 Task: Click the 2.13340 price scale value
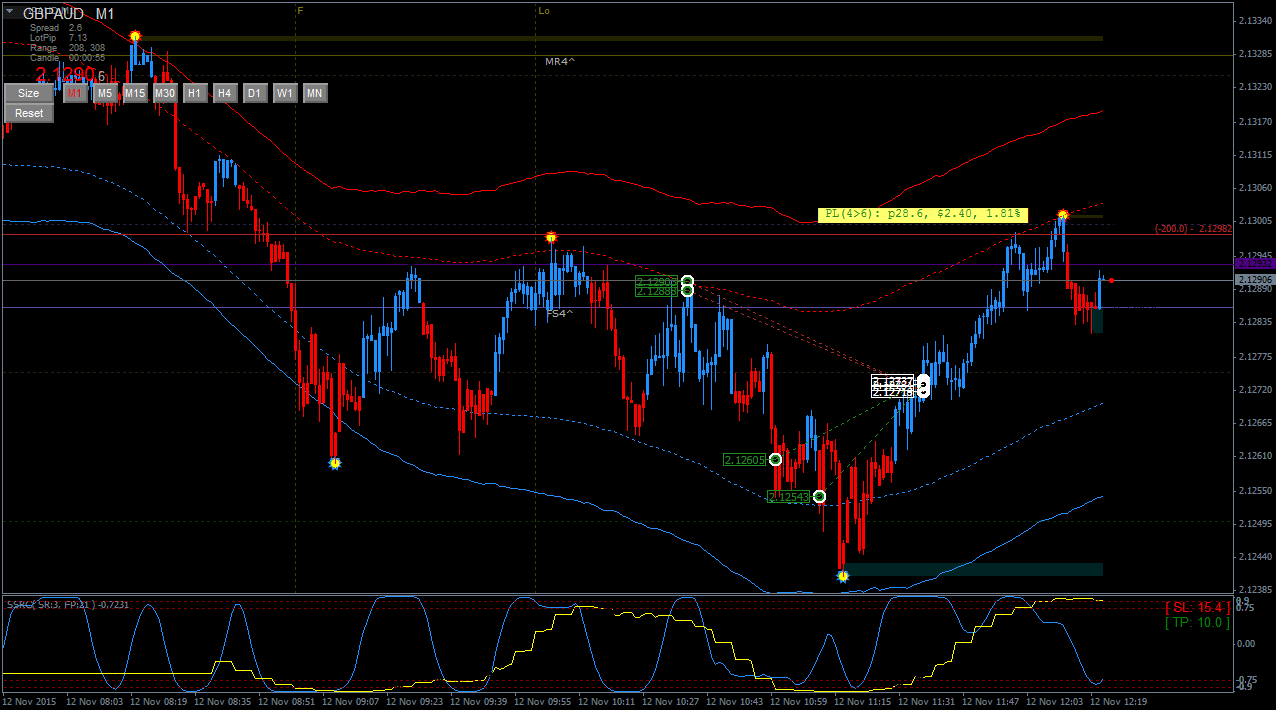click(1255, 20)
